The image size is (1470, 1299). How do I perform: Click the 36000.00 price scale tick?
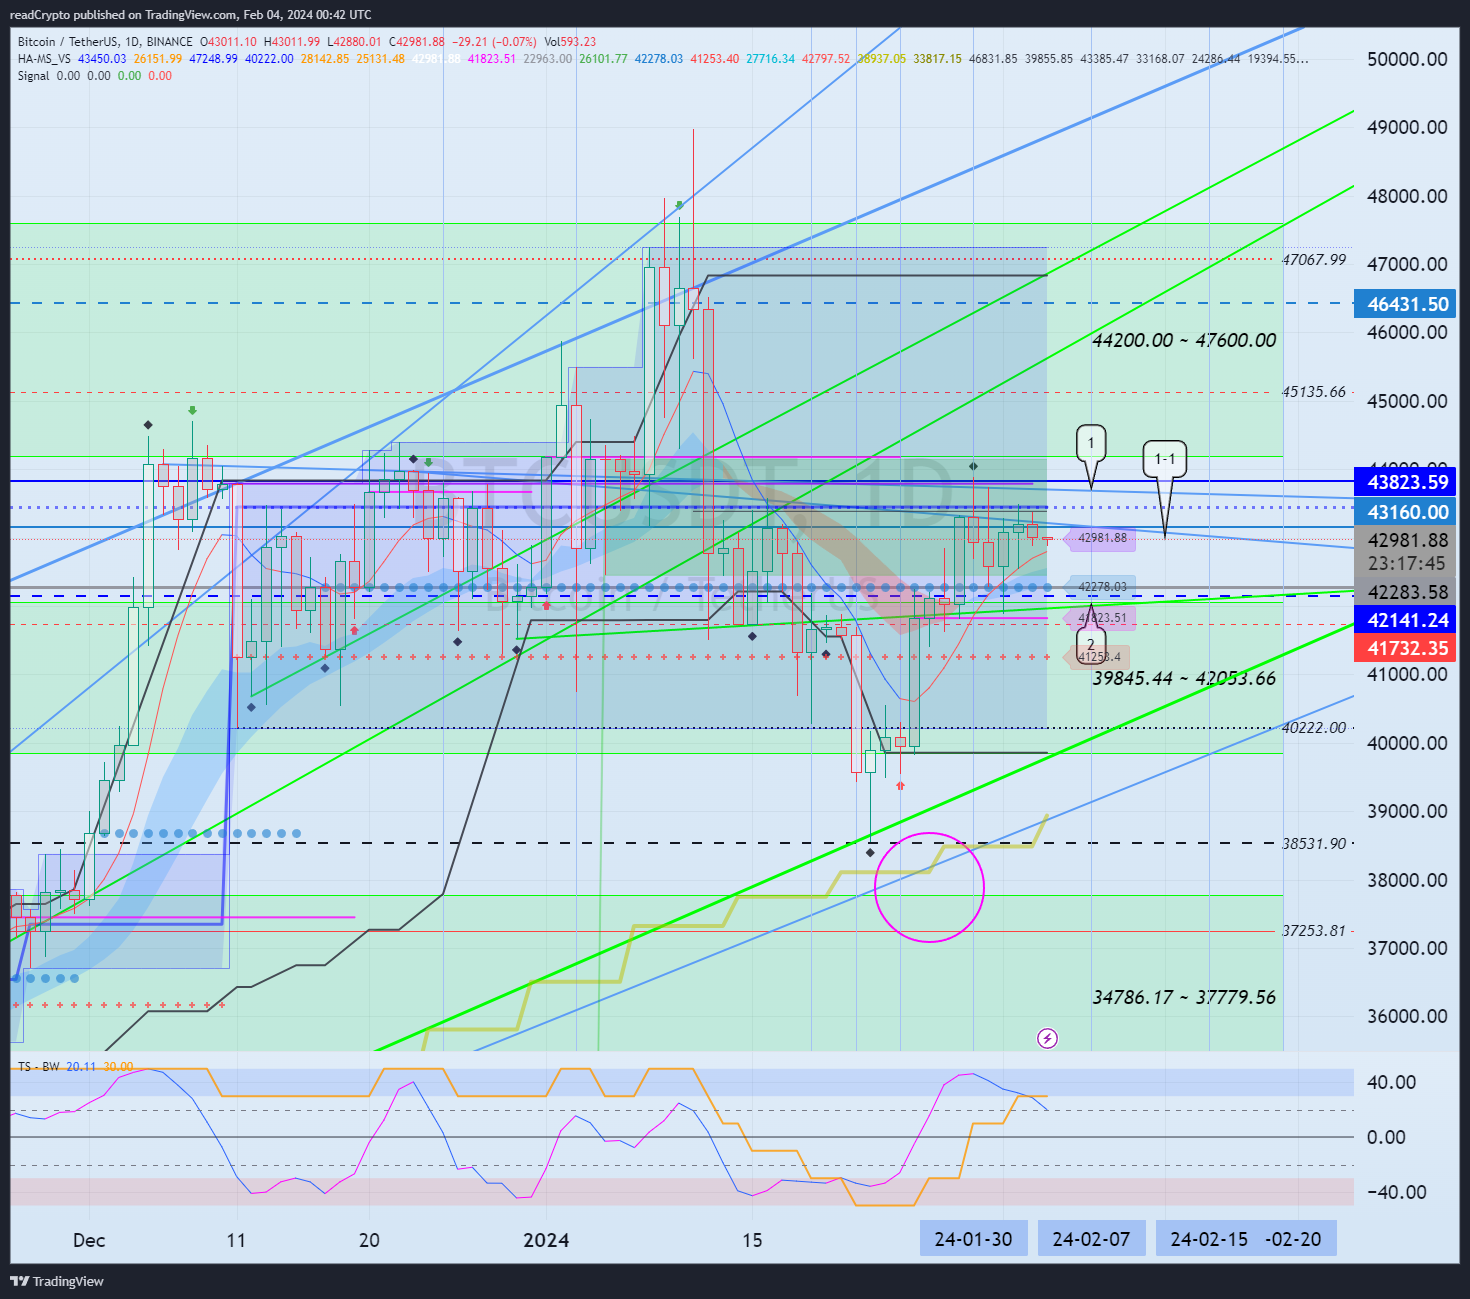click(x=1407, y=1016)
